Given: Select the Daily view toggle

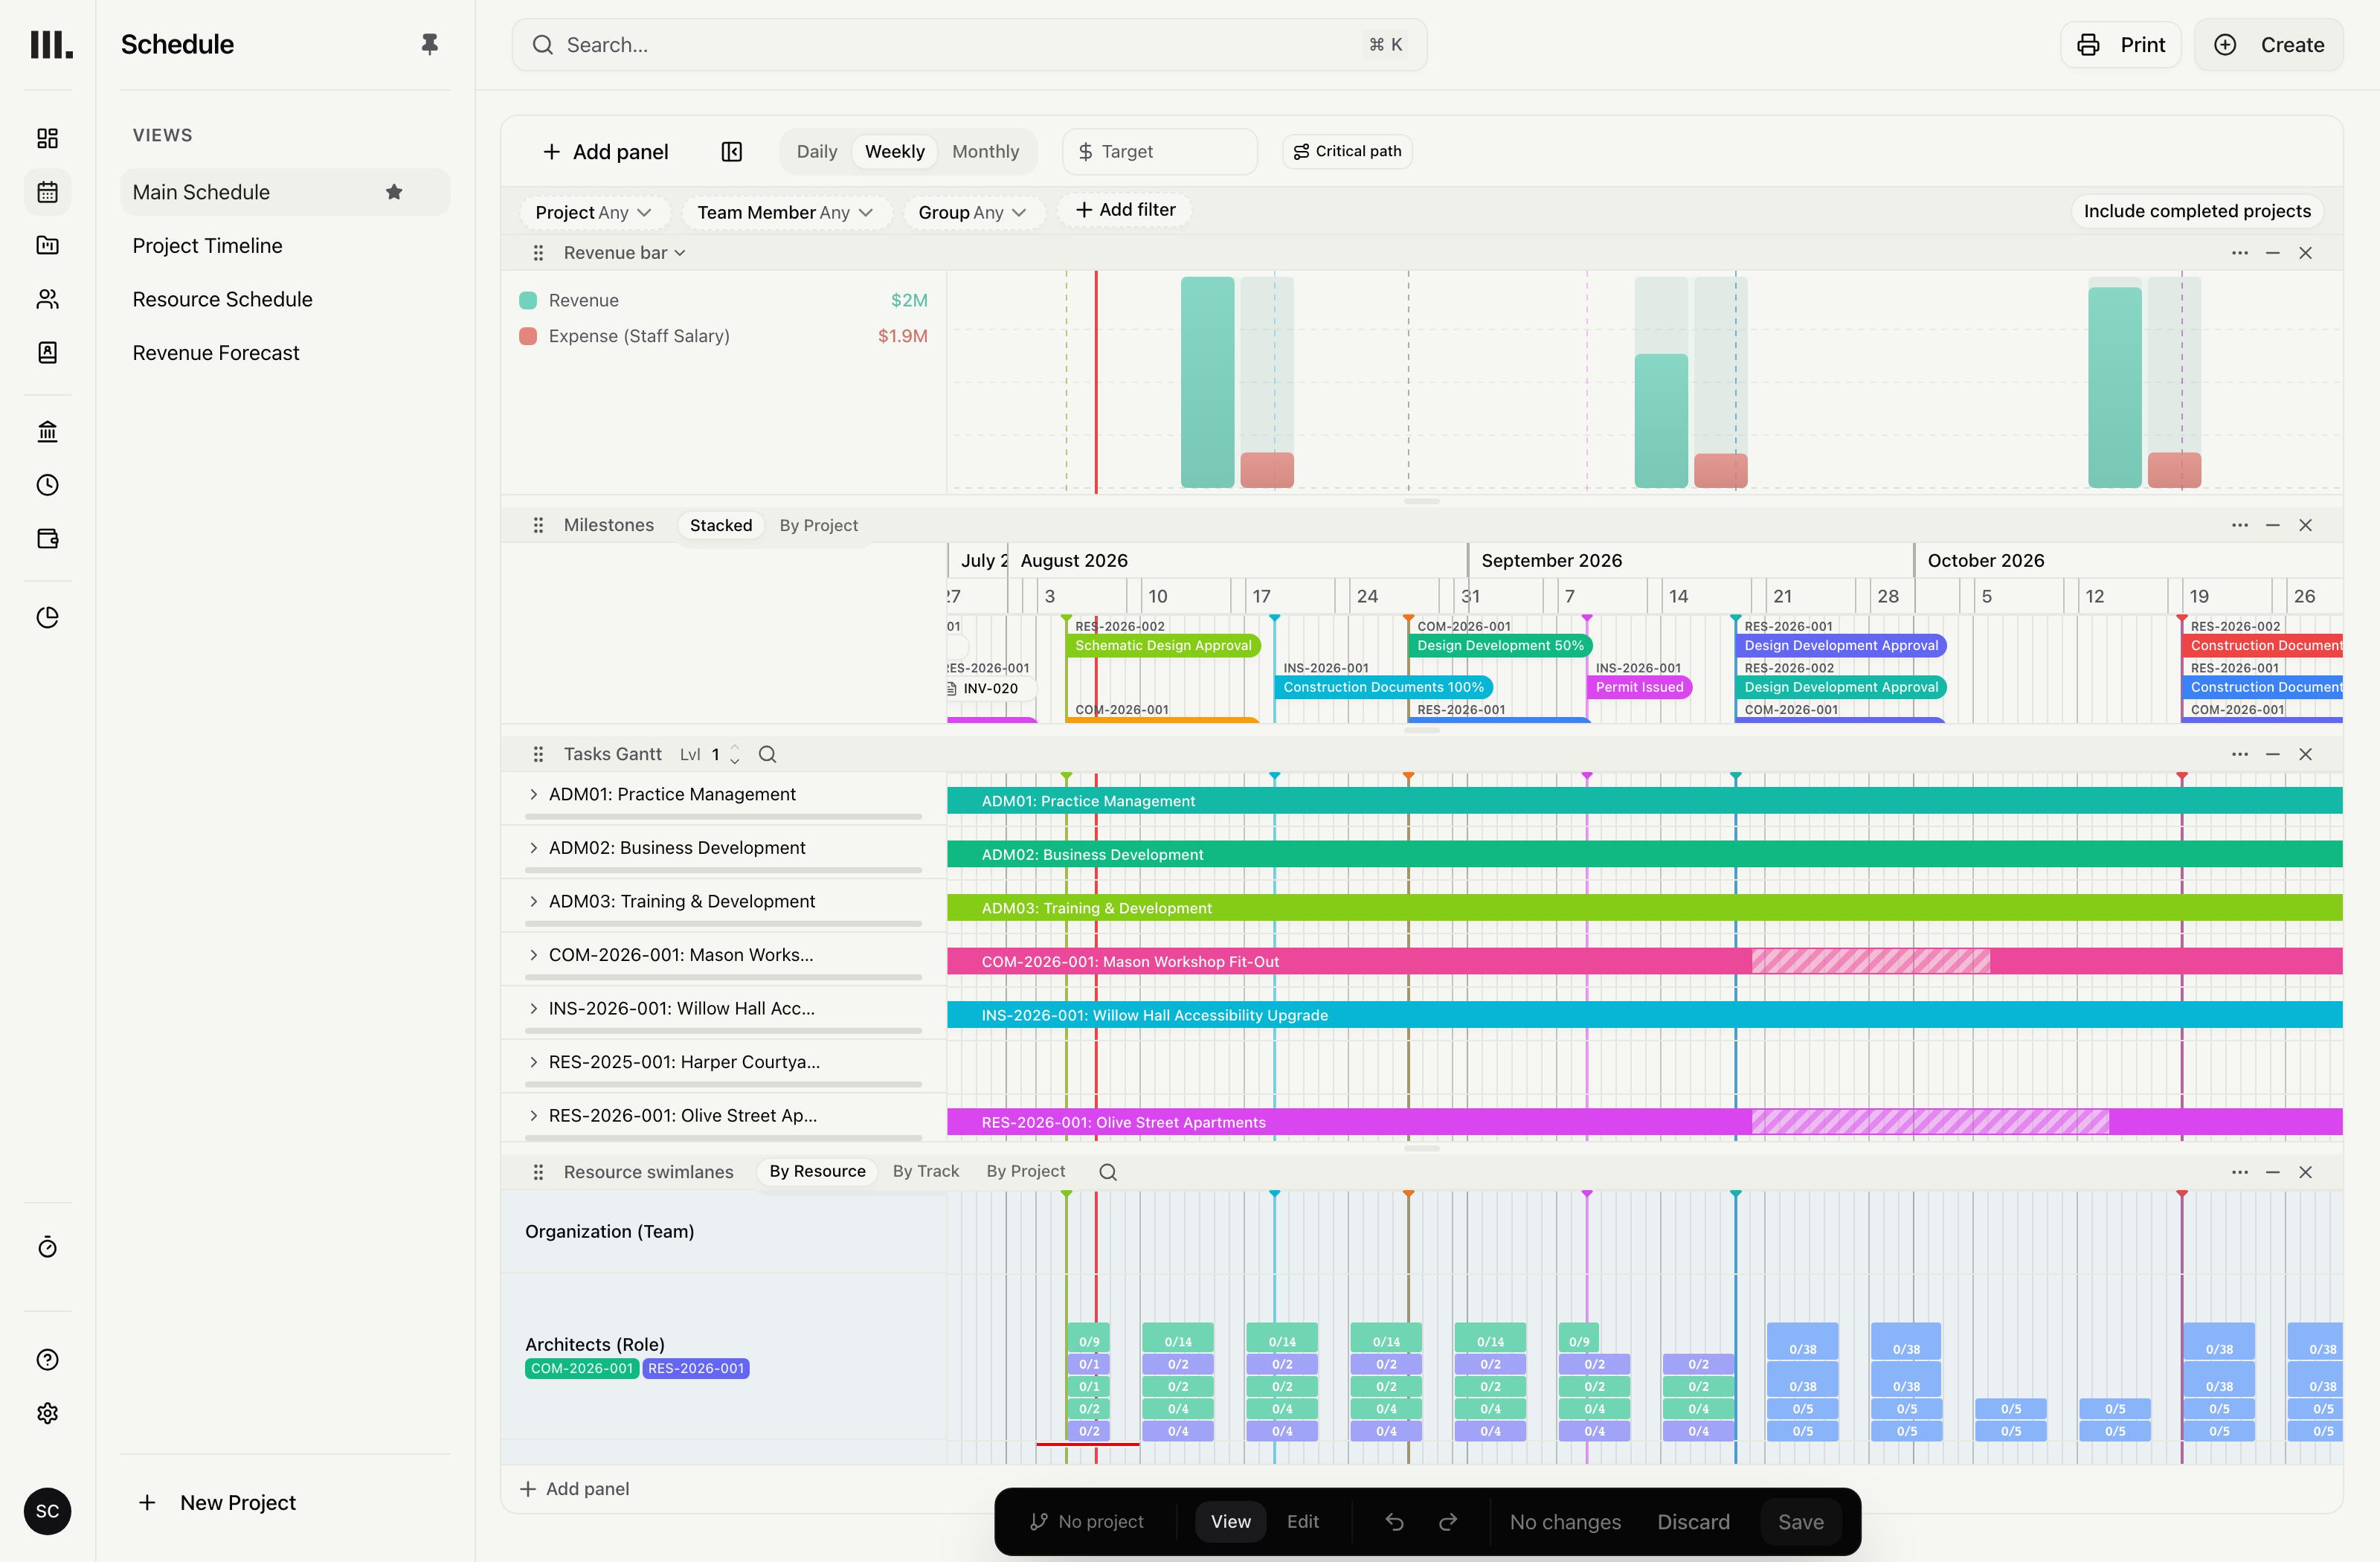Looking at the screenshot, I should 816,152.
